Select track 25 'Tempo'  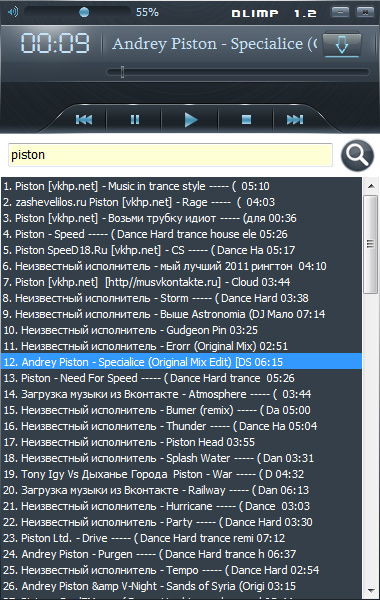pos(181,571)
